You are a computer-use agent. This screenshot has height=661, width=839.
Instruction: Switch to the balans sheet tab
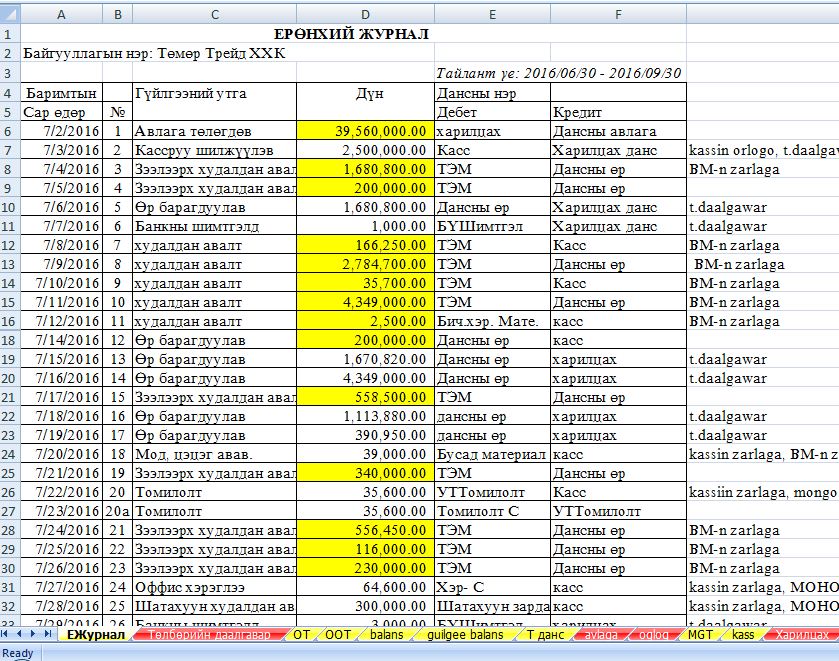click(x=387, y=635)
